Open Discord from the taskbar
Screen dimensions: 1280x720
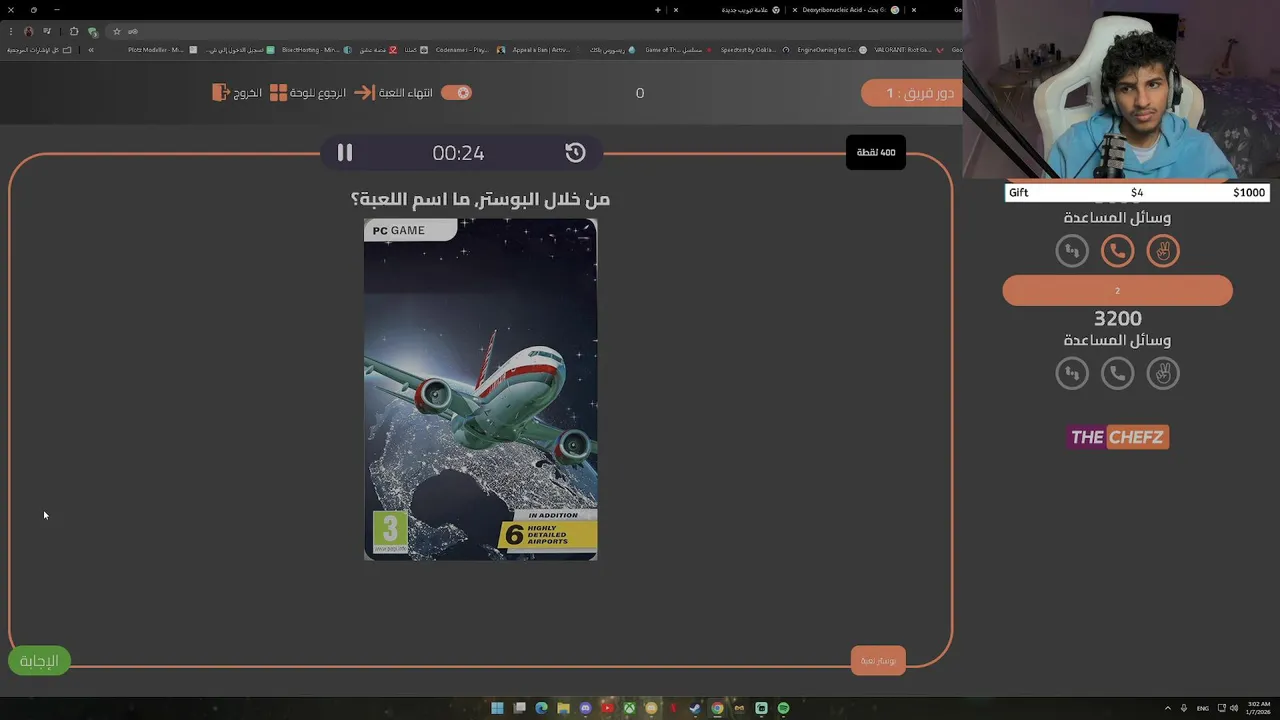point(585,708)
